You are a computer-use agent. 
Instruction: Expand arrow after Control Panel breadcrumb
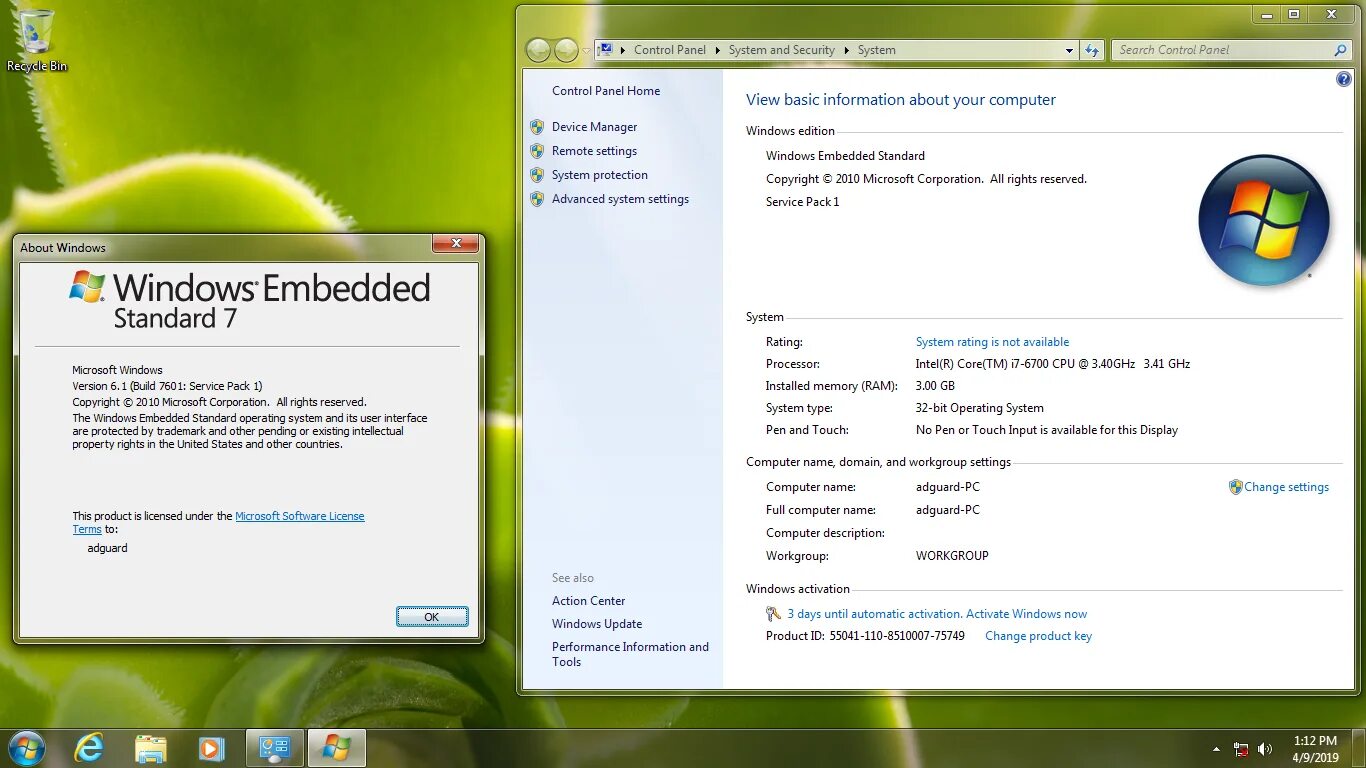tap(717, 50)
